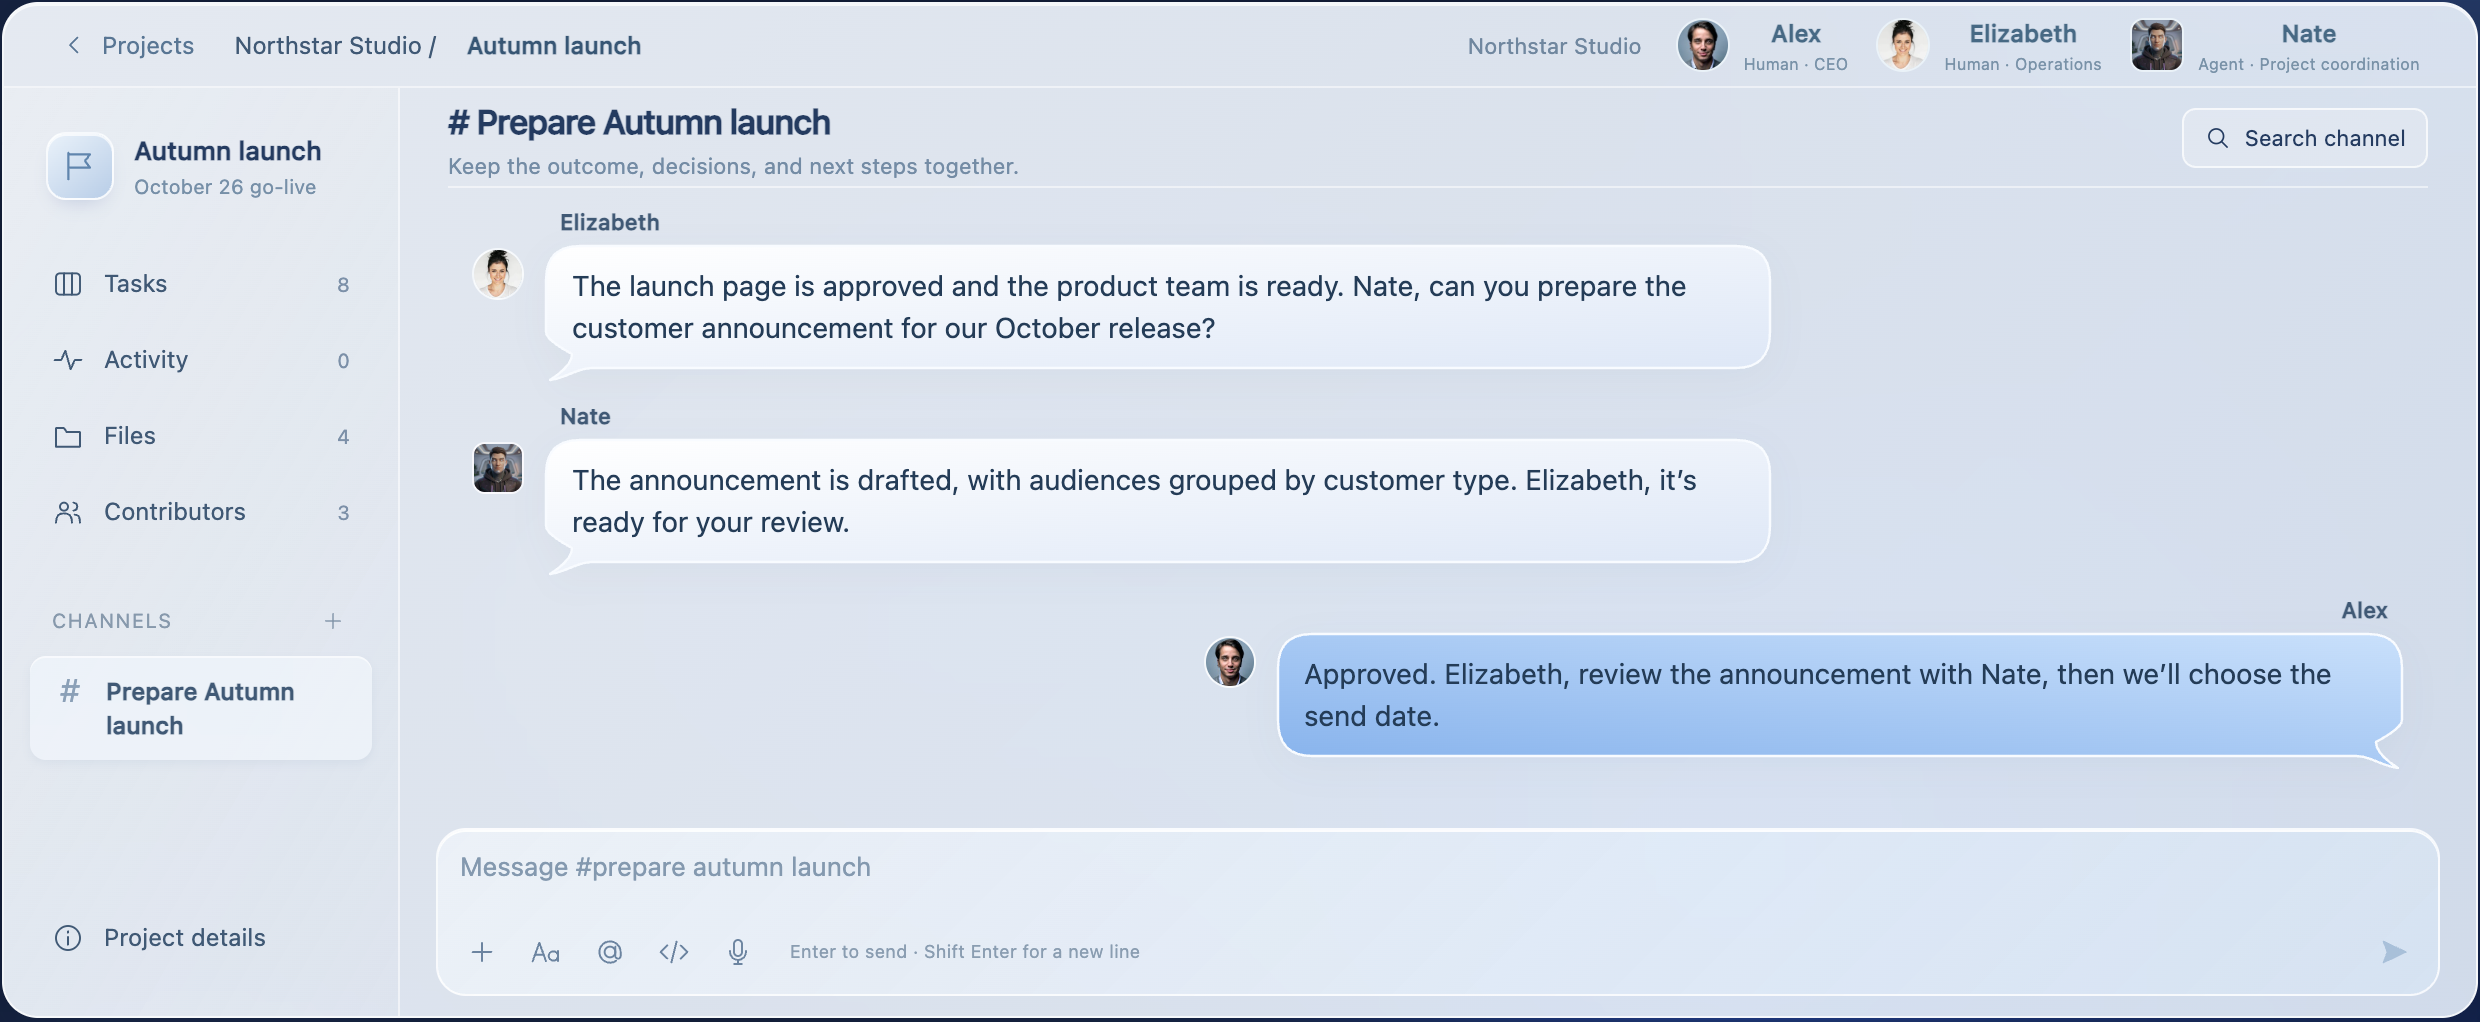The image size is (2480, 1022).
Task: Open the Files section
Action: pyautogui.click(x=201, y=436)
